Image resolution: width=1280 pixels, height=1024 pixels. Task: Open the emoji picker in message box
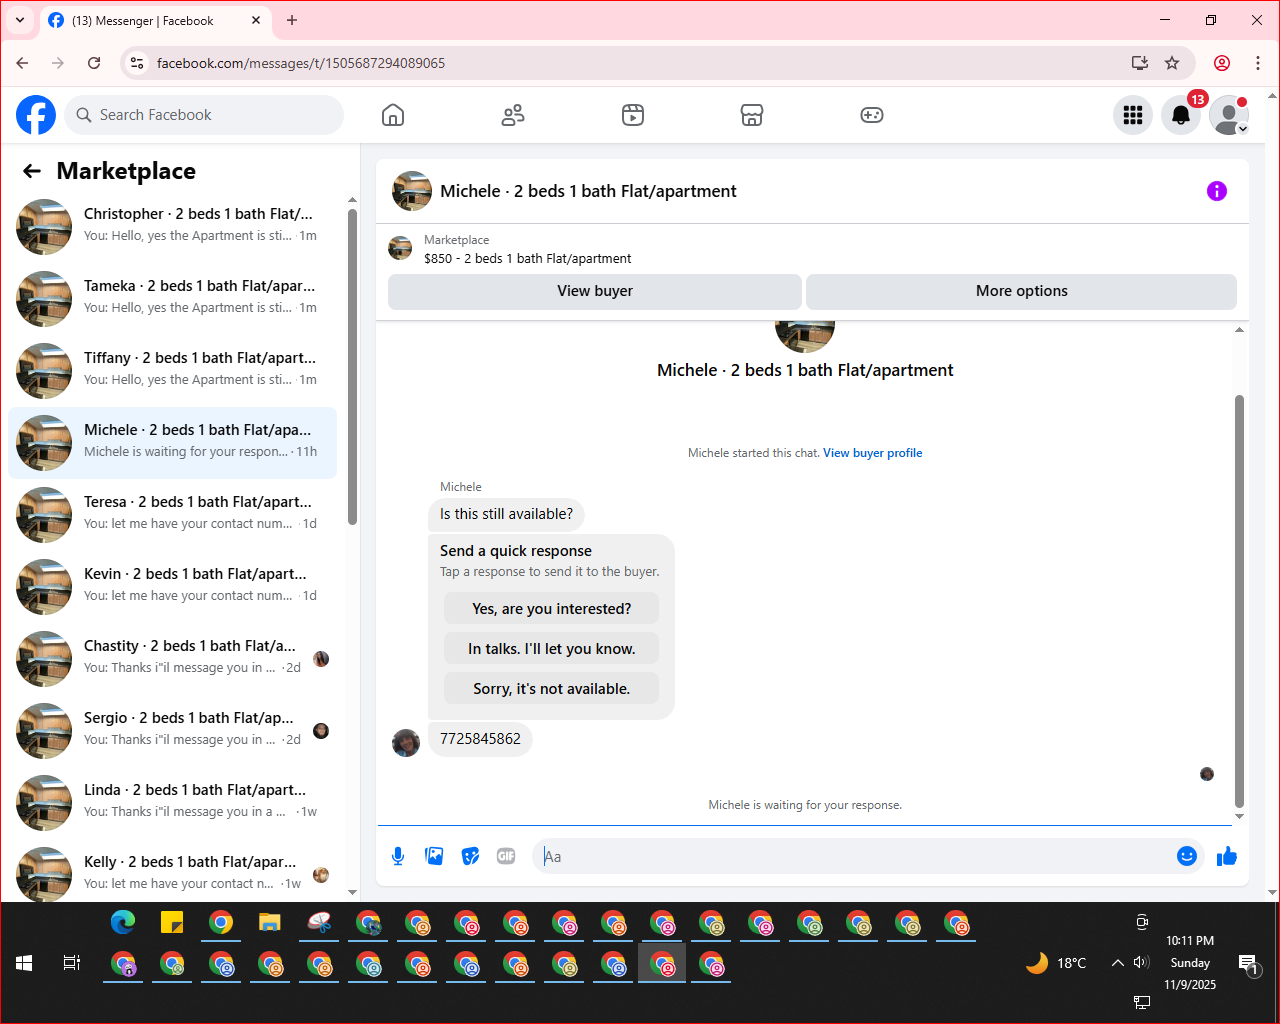[1187, 856]
